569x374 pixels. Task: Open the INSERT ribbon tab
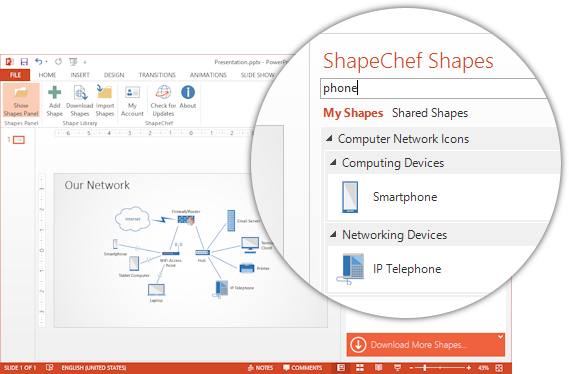(80, 75)
